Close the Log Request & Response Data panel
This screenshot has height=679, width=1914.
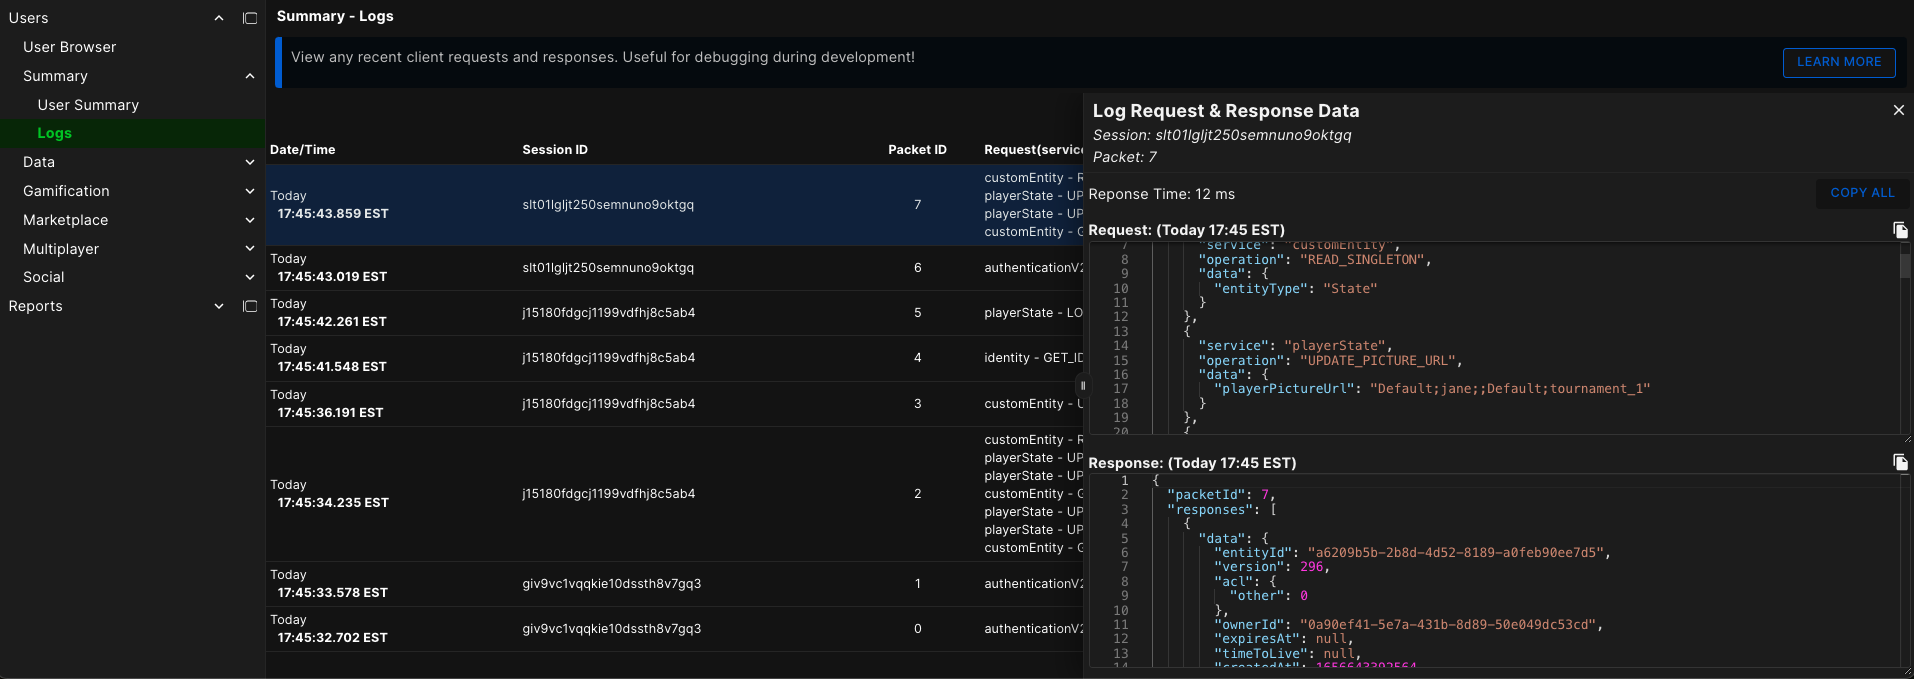coord(1899,110)
